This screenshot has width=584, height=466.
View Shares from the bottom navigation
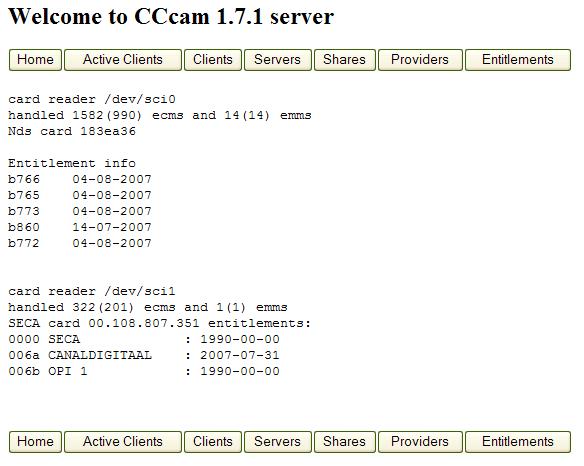[x=345, y=442]
